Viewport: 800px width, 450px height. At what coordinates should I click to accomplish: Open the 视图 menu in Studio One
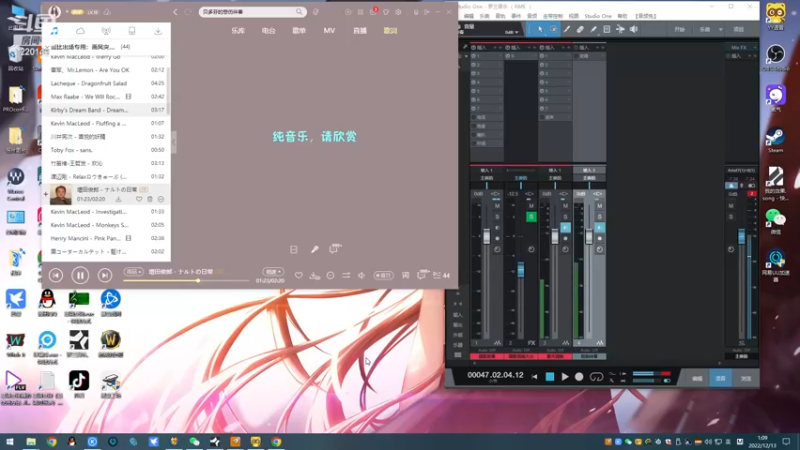pos(574,16)
